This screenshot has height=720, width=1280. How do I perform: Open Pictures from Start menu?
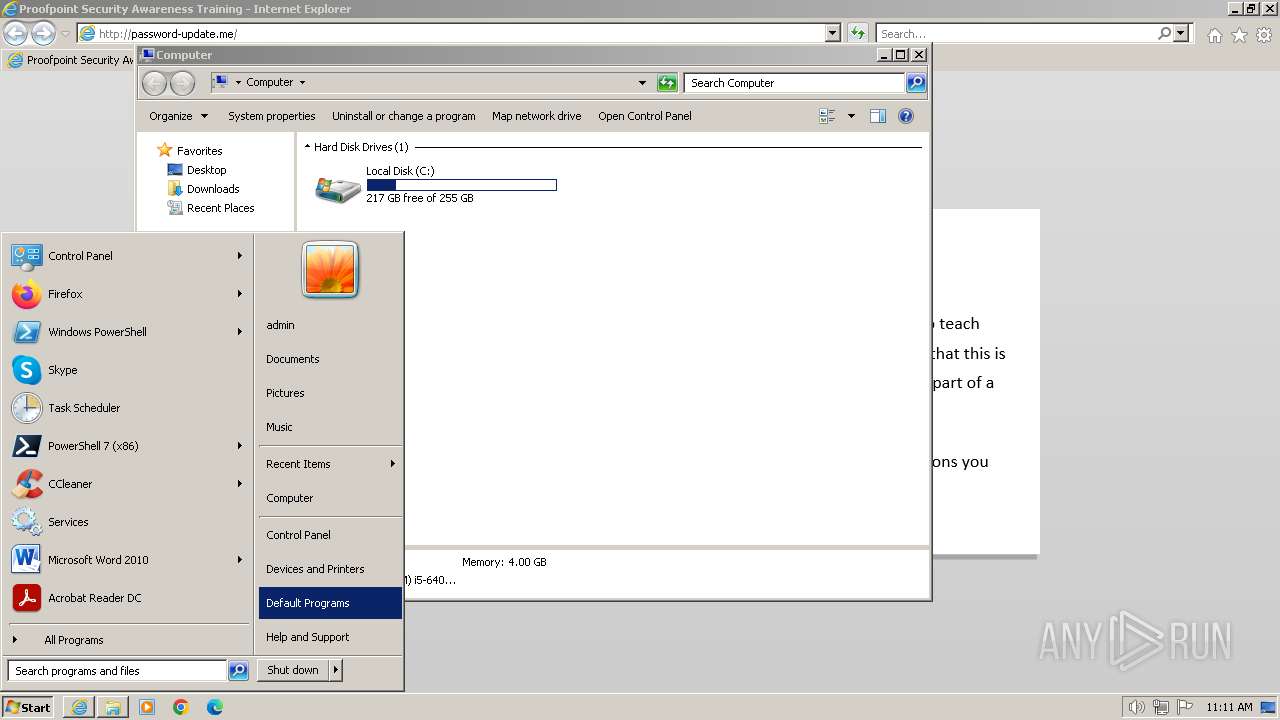coord(330,393)
